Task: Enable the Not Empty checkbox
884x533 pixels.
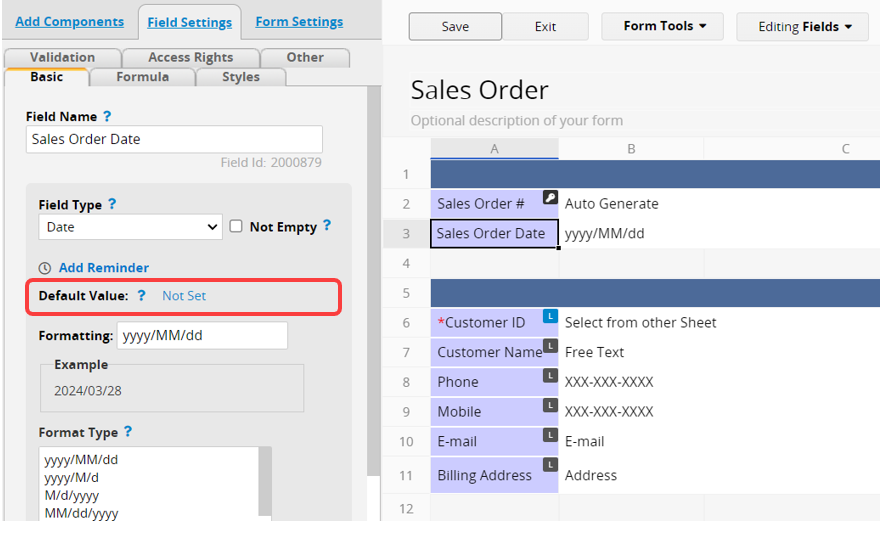Action: 236,226
